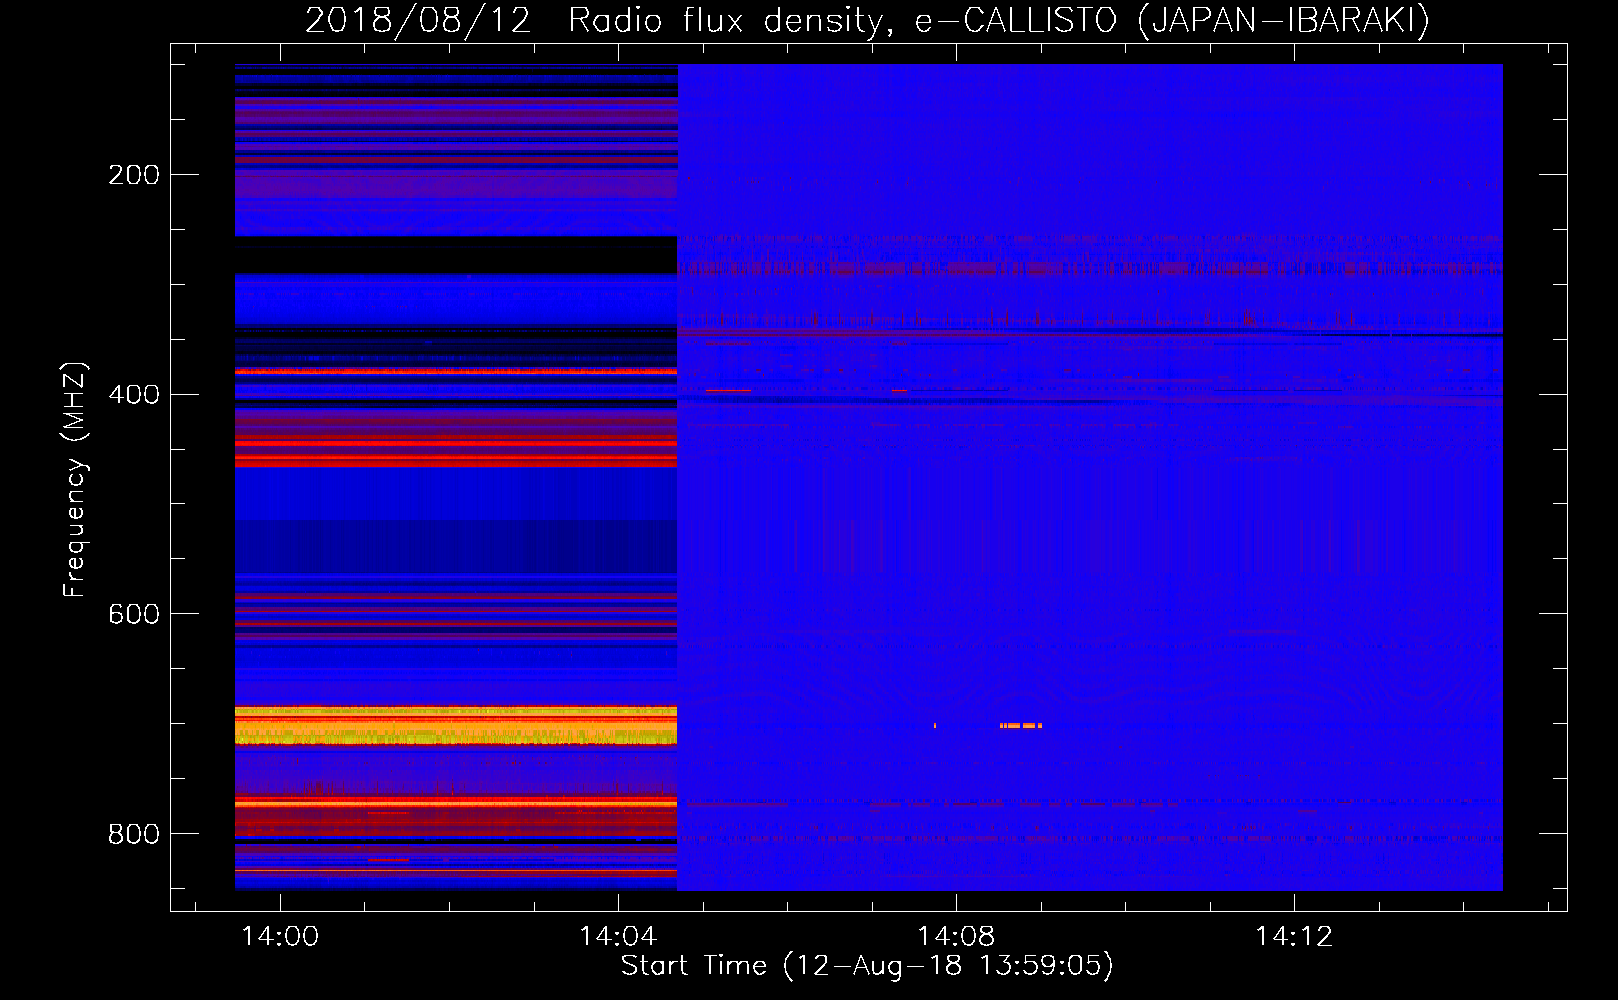This screenshot has width=1618, height=1000.
Task: Click the 14:00 time axis label
Action: [x=280, y=936]
